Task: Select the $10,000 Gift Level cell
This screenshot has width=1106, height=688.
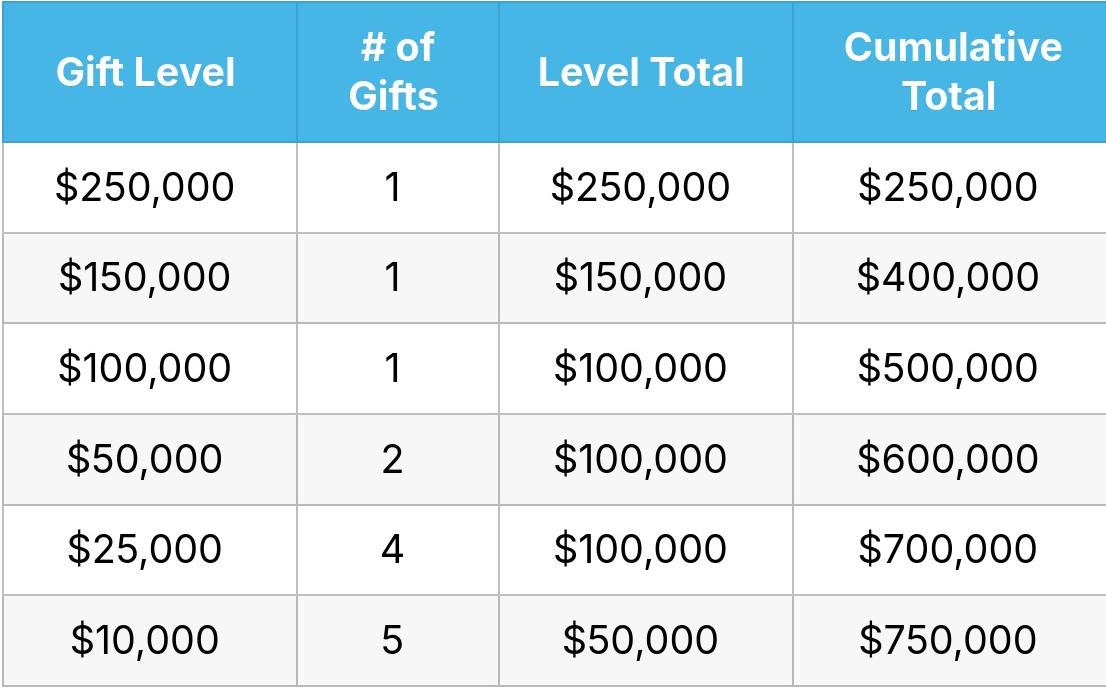Action: point(146,640)
